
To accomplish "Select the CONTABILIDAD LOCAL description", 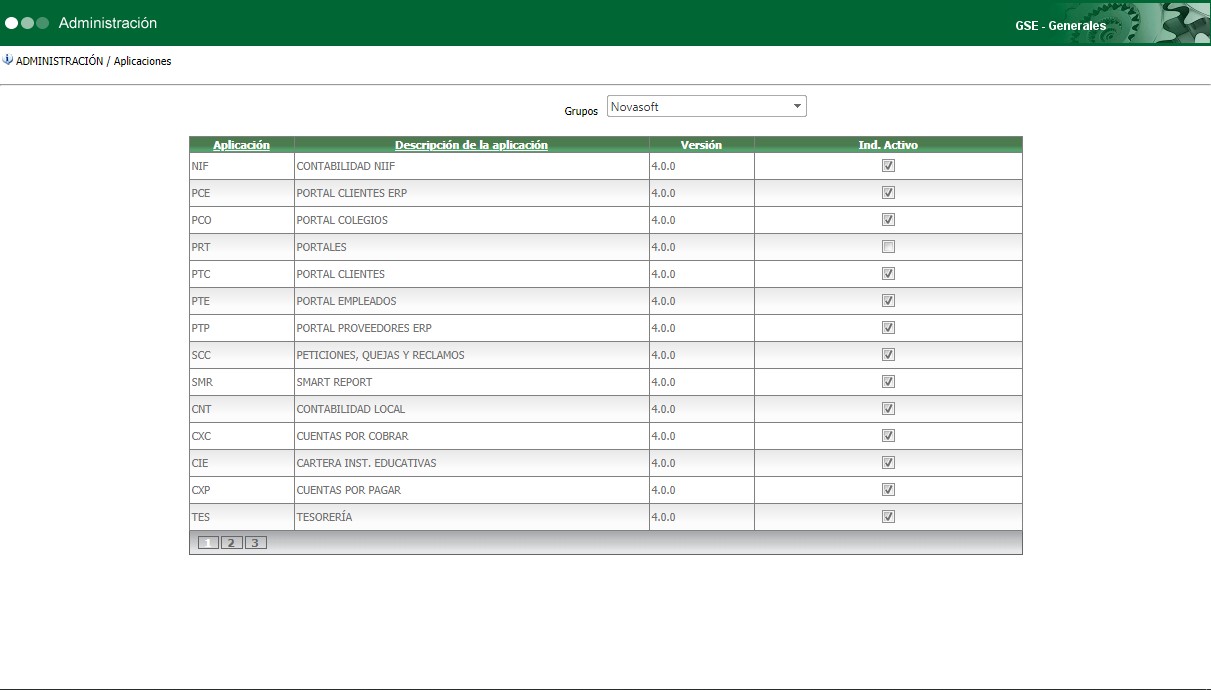I will click(351, 409).
